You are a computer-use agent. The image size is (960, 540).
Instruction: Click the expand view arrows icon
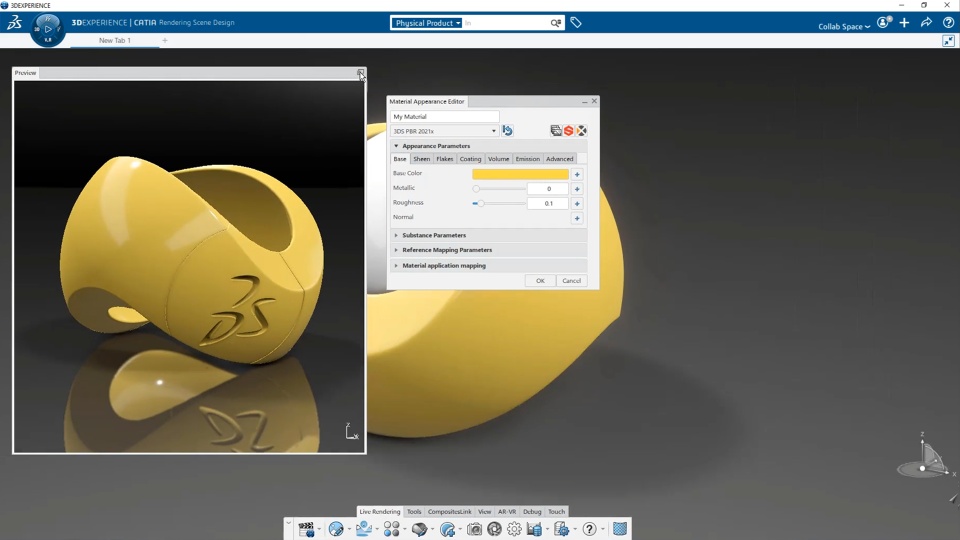[948, 41]
